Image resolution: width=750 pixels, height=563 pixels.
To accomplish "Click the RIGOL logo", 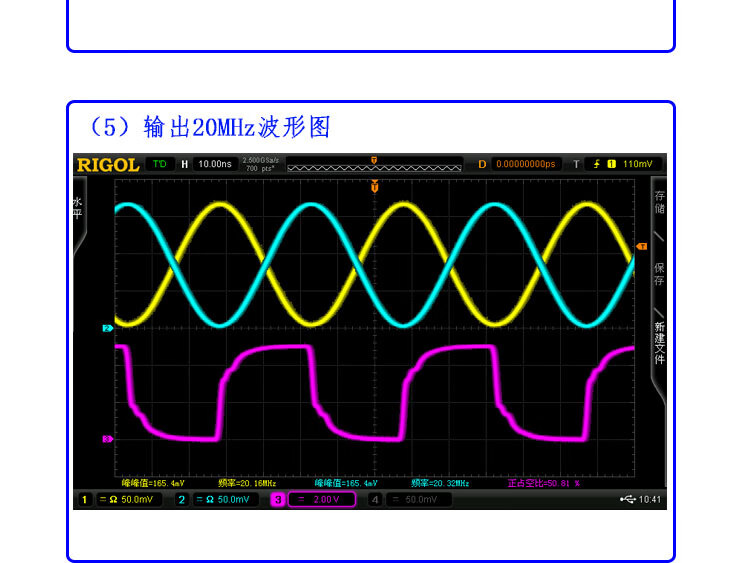I will point(108,165).
